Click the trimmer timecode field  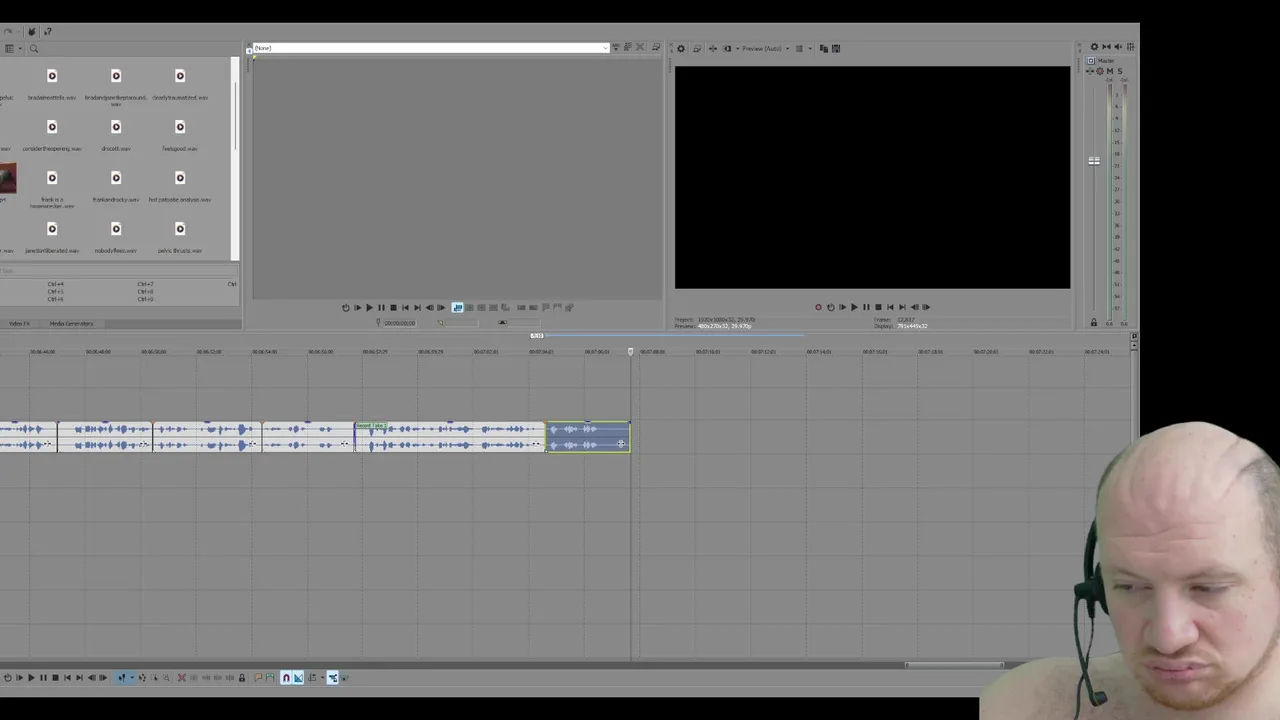pos(400,323)
